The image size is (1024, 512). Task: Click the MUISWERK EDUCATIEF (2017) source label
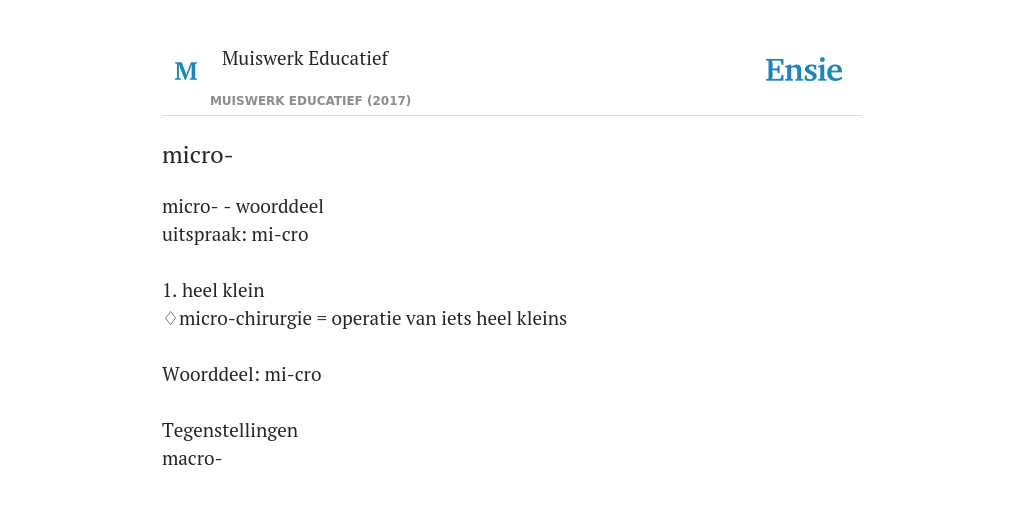pos(310,101)
